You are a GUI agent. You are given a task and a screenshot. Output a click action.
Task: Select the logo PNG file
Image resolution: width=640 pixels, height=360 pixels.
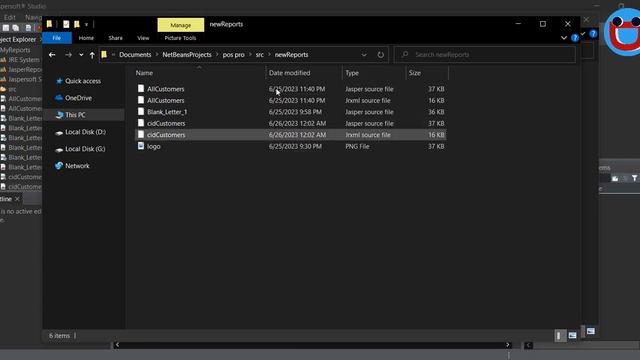pos(291,146)
